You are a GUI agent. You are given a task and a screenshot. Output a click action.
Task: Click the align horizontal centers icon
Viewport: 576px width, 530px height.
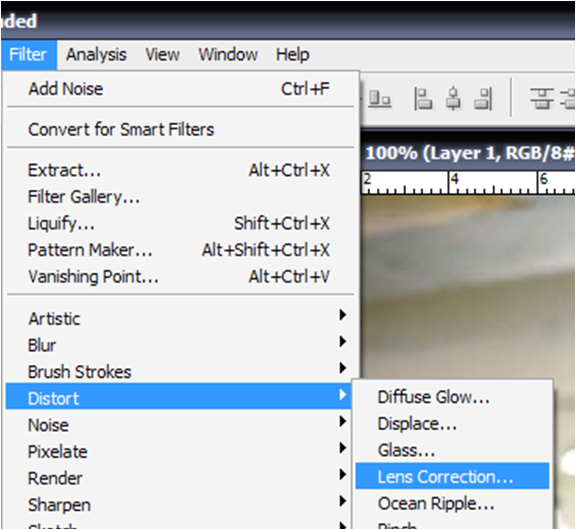coord(453,98)
